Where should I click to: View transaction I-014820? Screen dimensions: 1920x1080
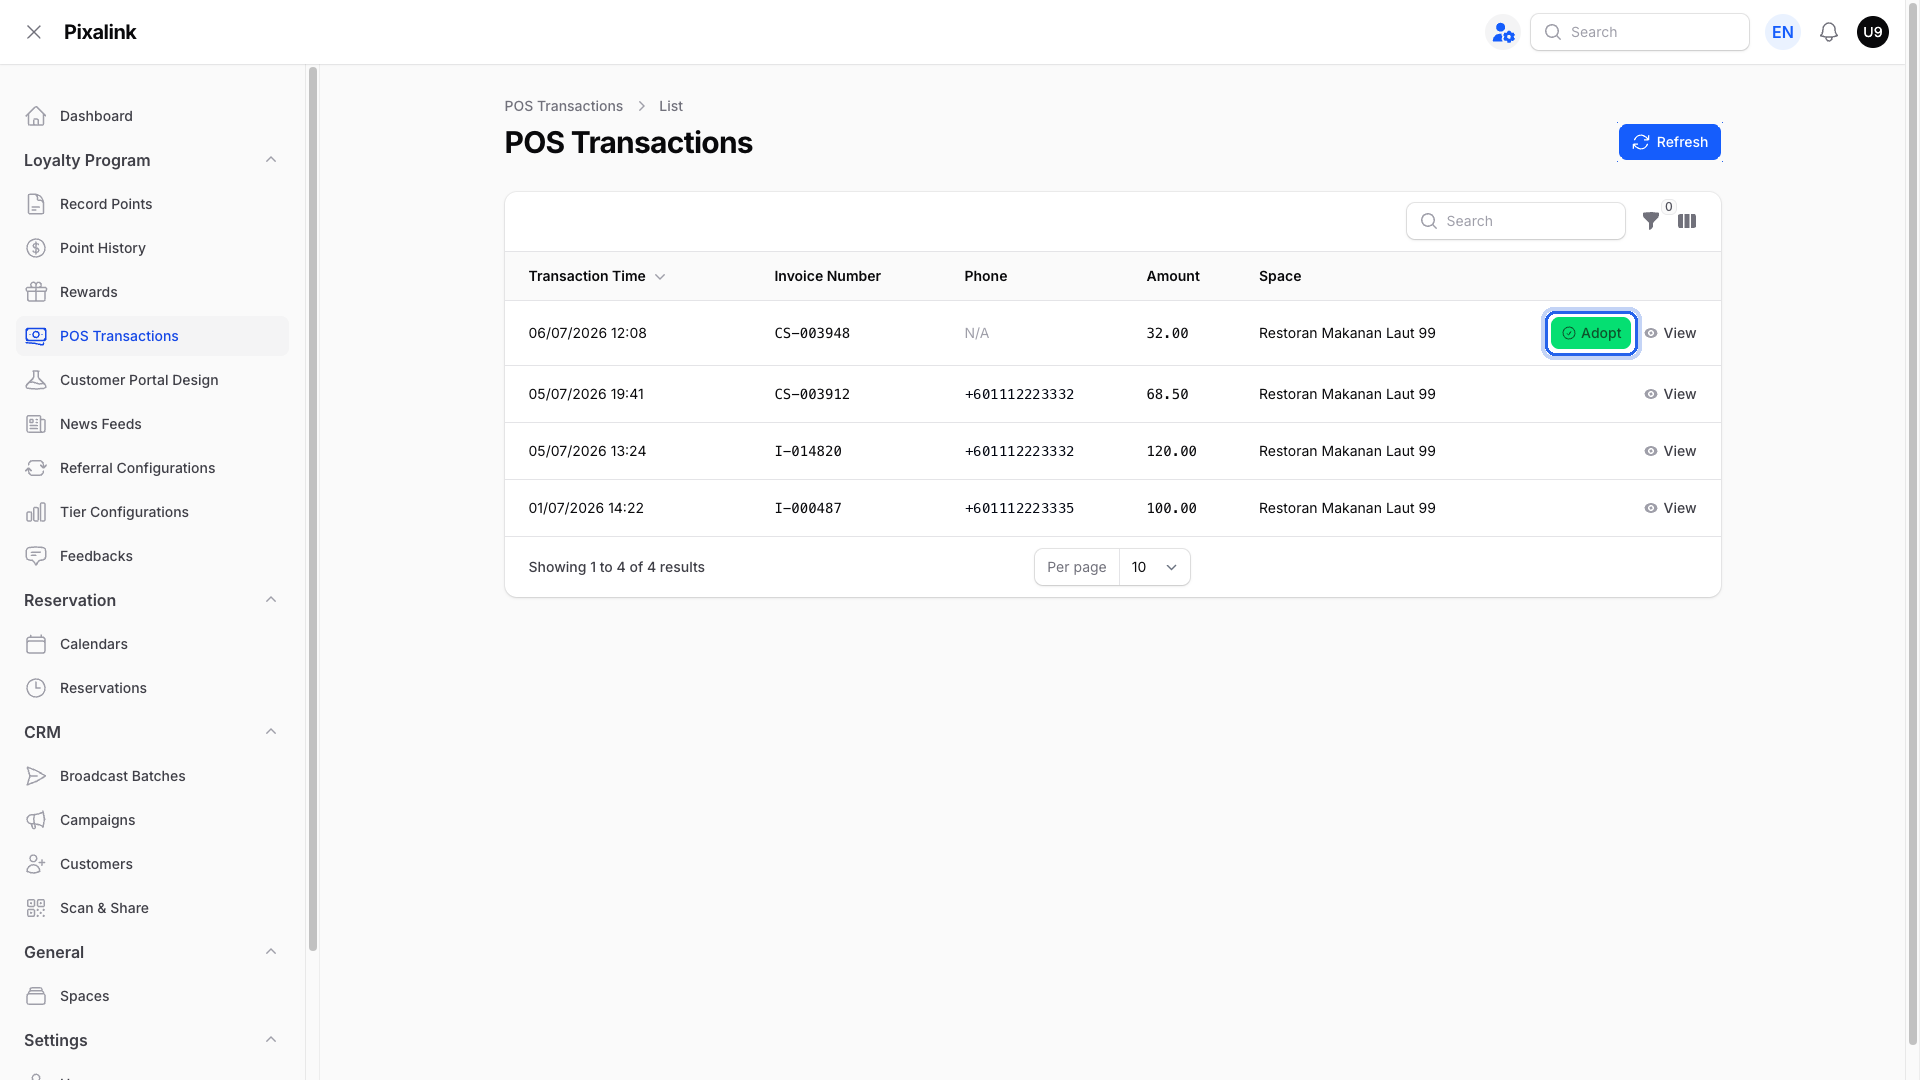(x=1670, y=451)
